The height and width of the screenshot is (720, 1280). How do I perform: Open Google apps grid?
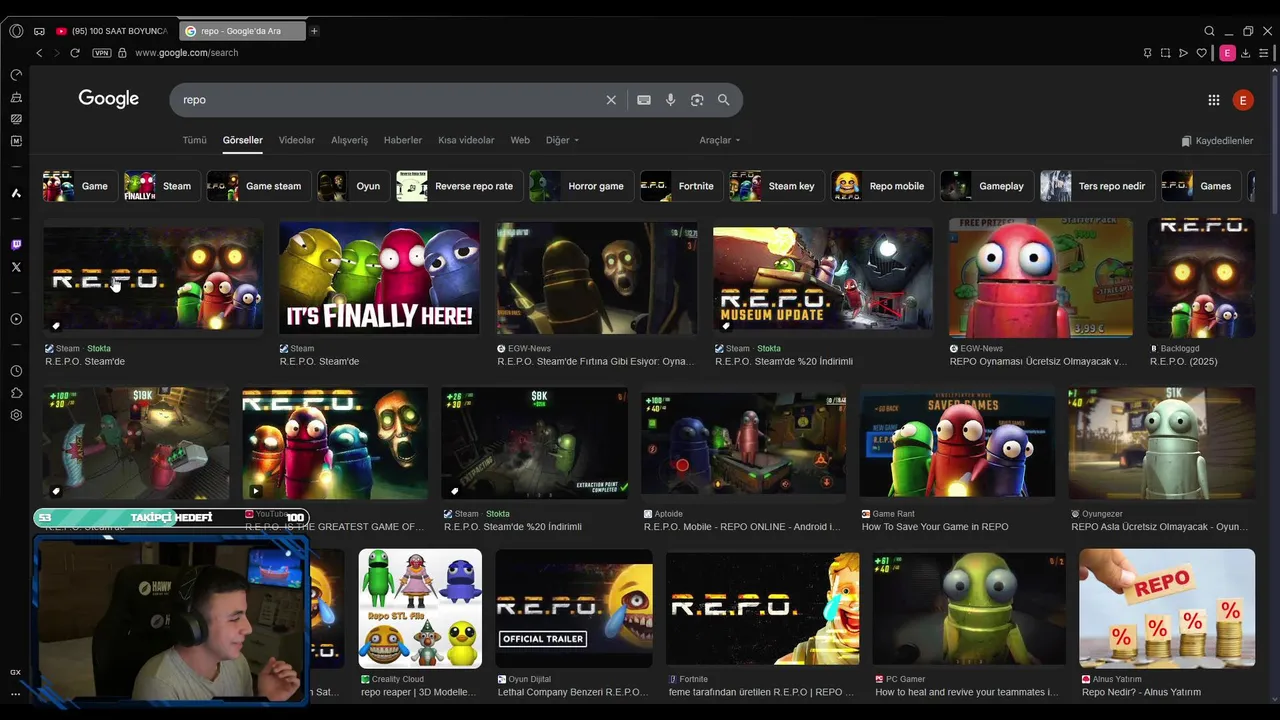point(1214,100)
